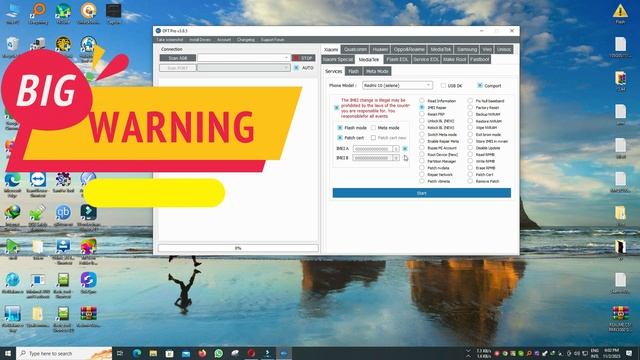Switch to the Unisoc tab

[x=504, y=49]
